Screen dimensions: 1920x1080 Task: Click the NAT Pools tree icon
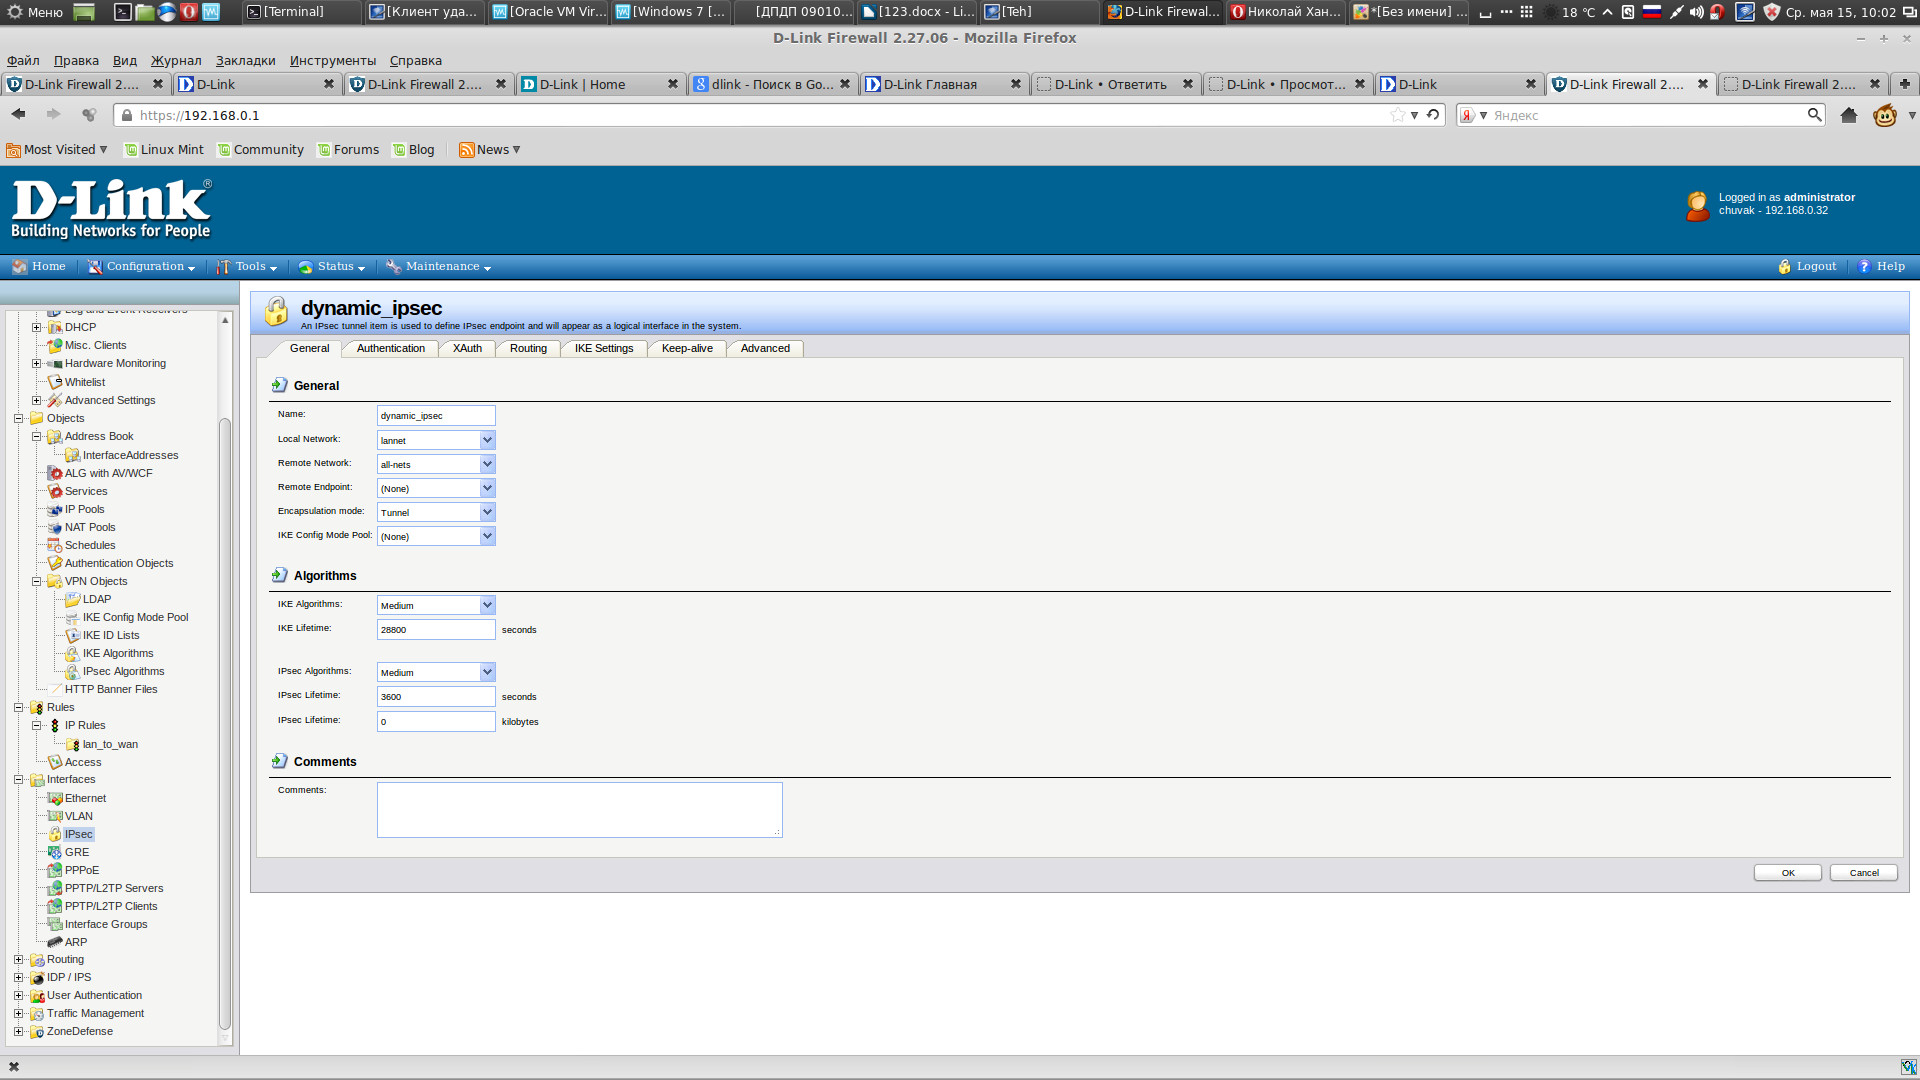(55, 527)
